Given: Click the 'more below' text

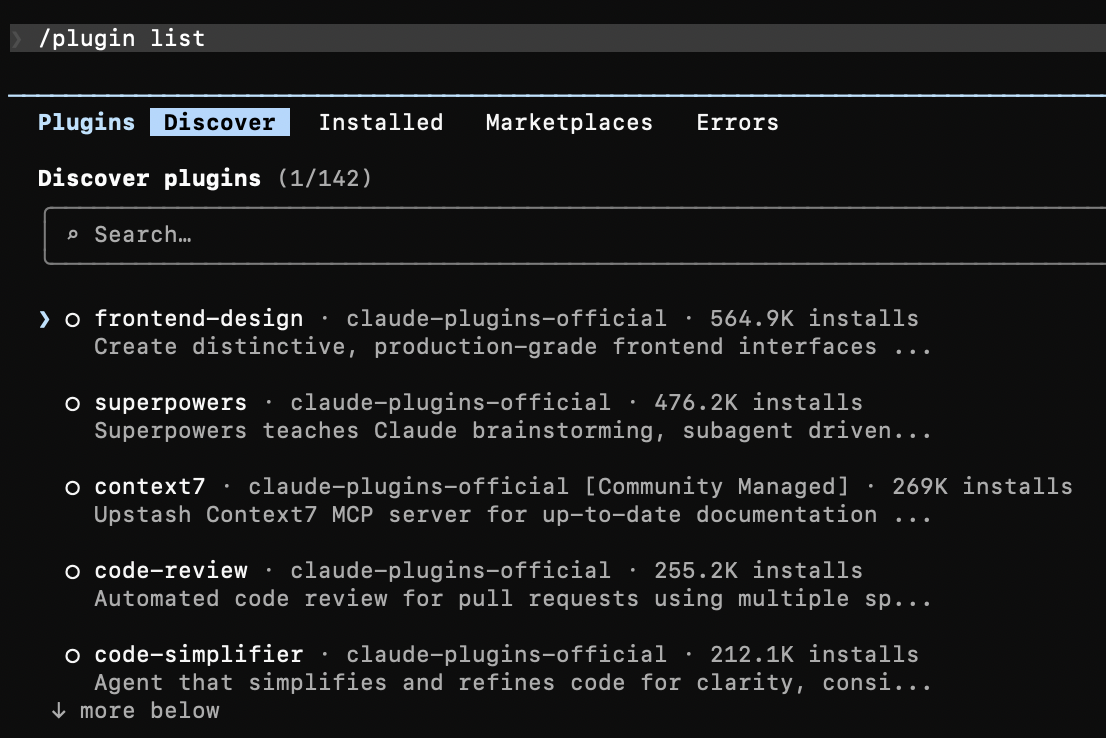Looking at the screenshot, I should (150, 710).
